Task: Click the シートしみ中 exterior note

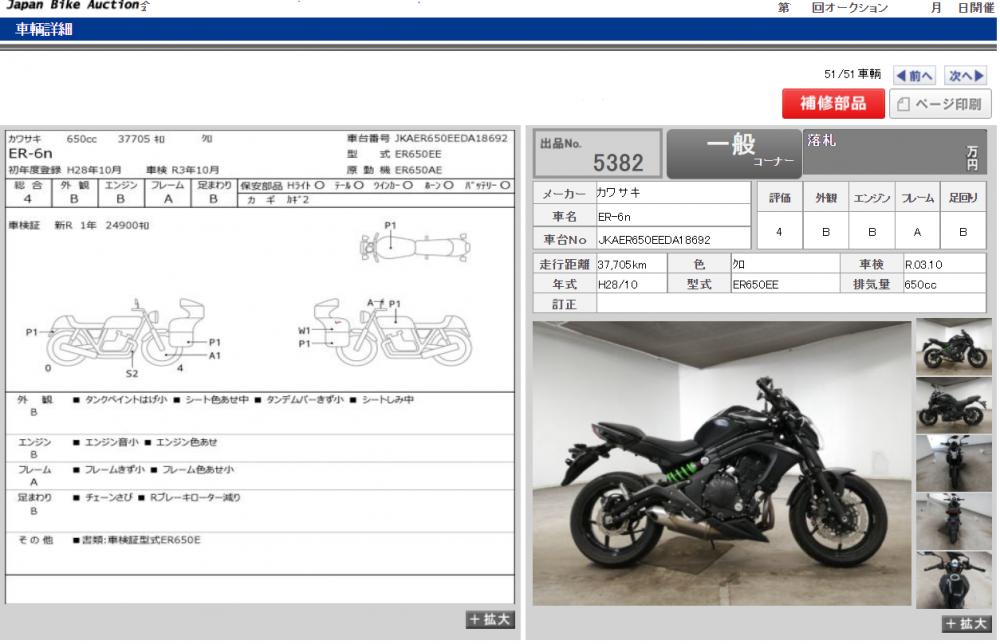Action: tap(388, 400)
